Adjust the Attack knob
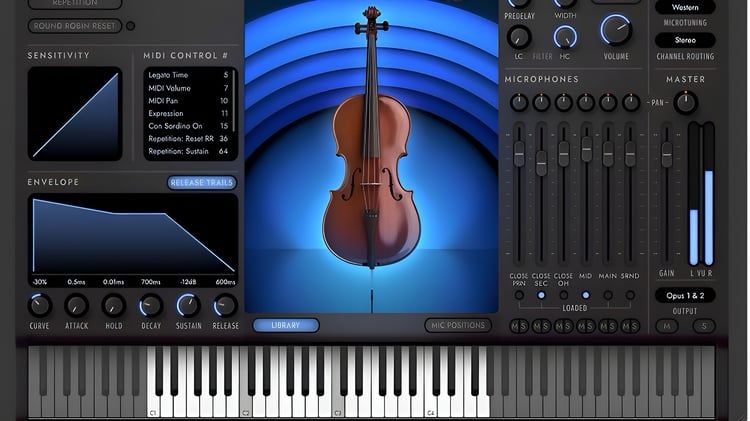The width and height of the screenshot is (750, 421). pos(77,305)
